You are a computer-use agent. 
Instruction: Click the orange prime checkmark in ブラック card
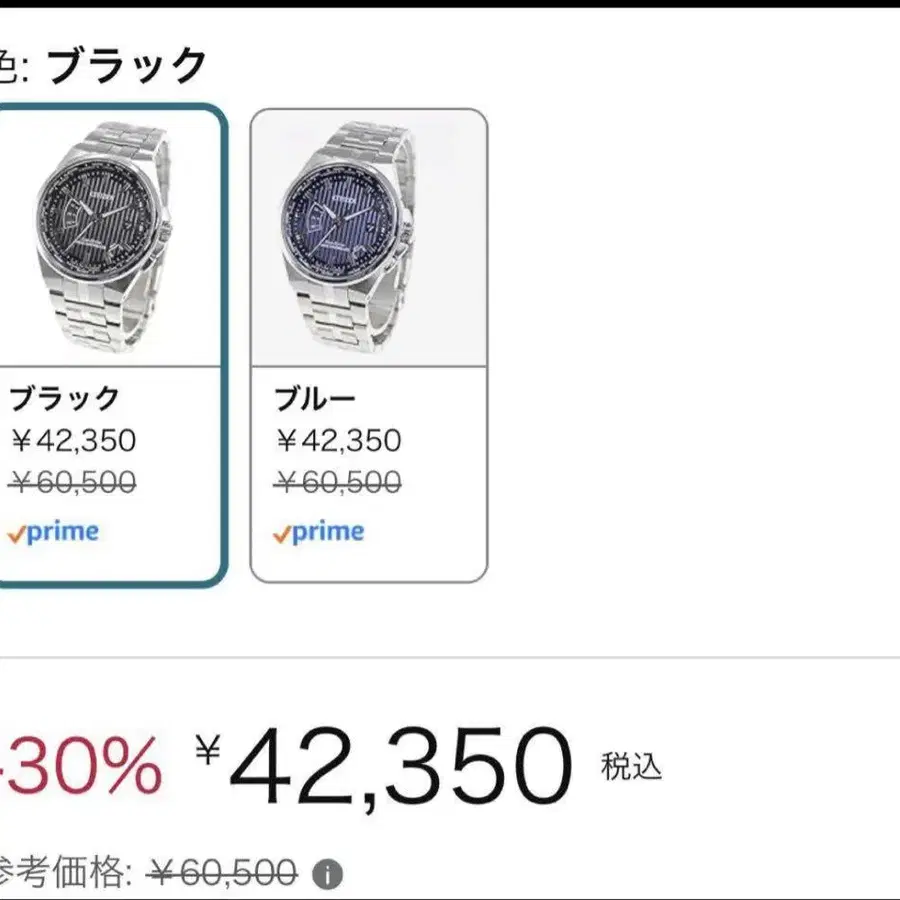(15, 534)
